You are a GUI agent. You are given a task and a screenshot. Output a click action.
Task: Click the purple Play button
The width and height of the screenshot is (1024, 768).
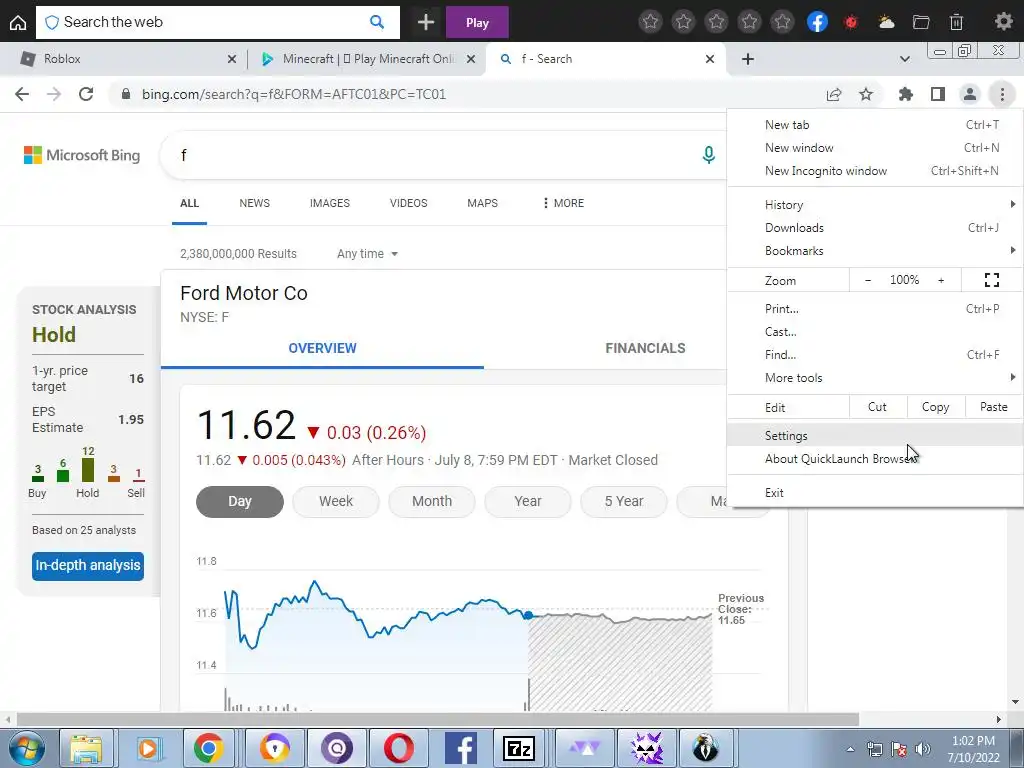(477, 23)
